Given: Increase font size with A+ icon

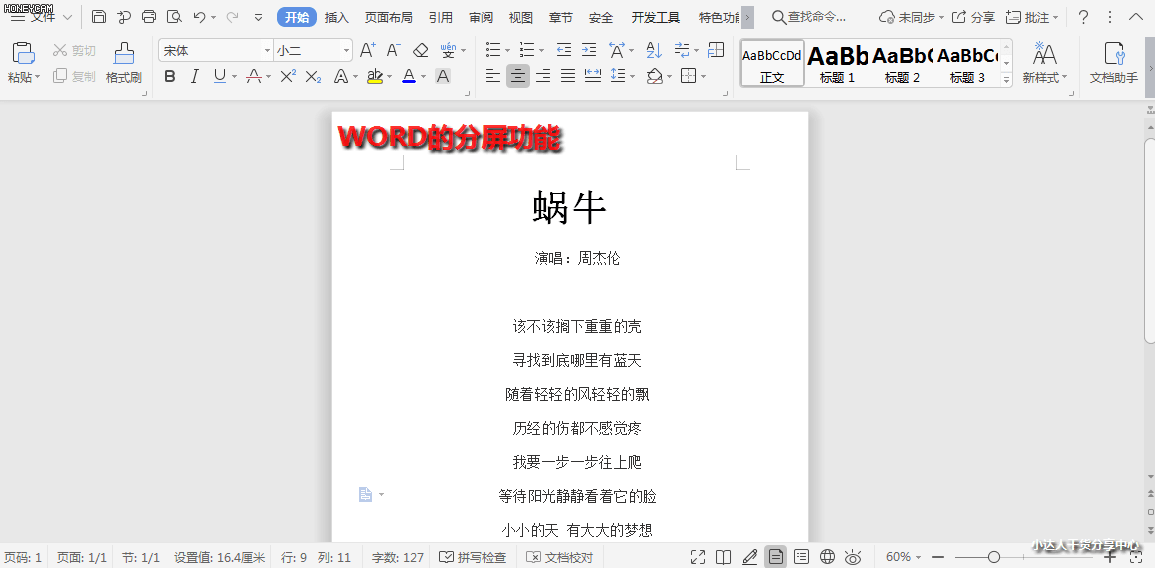Looking at the screenshot, I should (x=367, y=50).
